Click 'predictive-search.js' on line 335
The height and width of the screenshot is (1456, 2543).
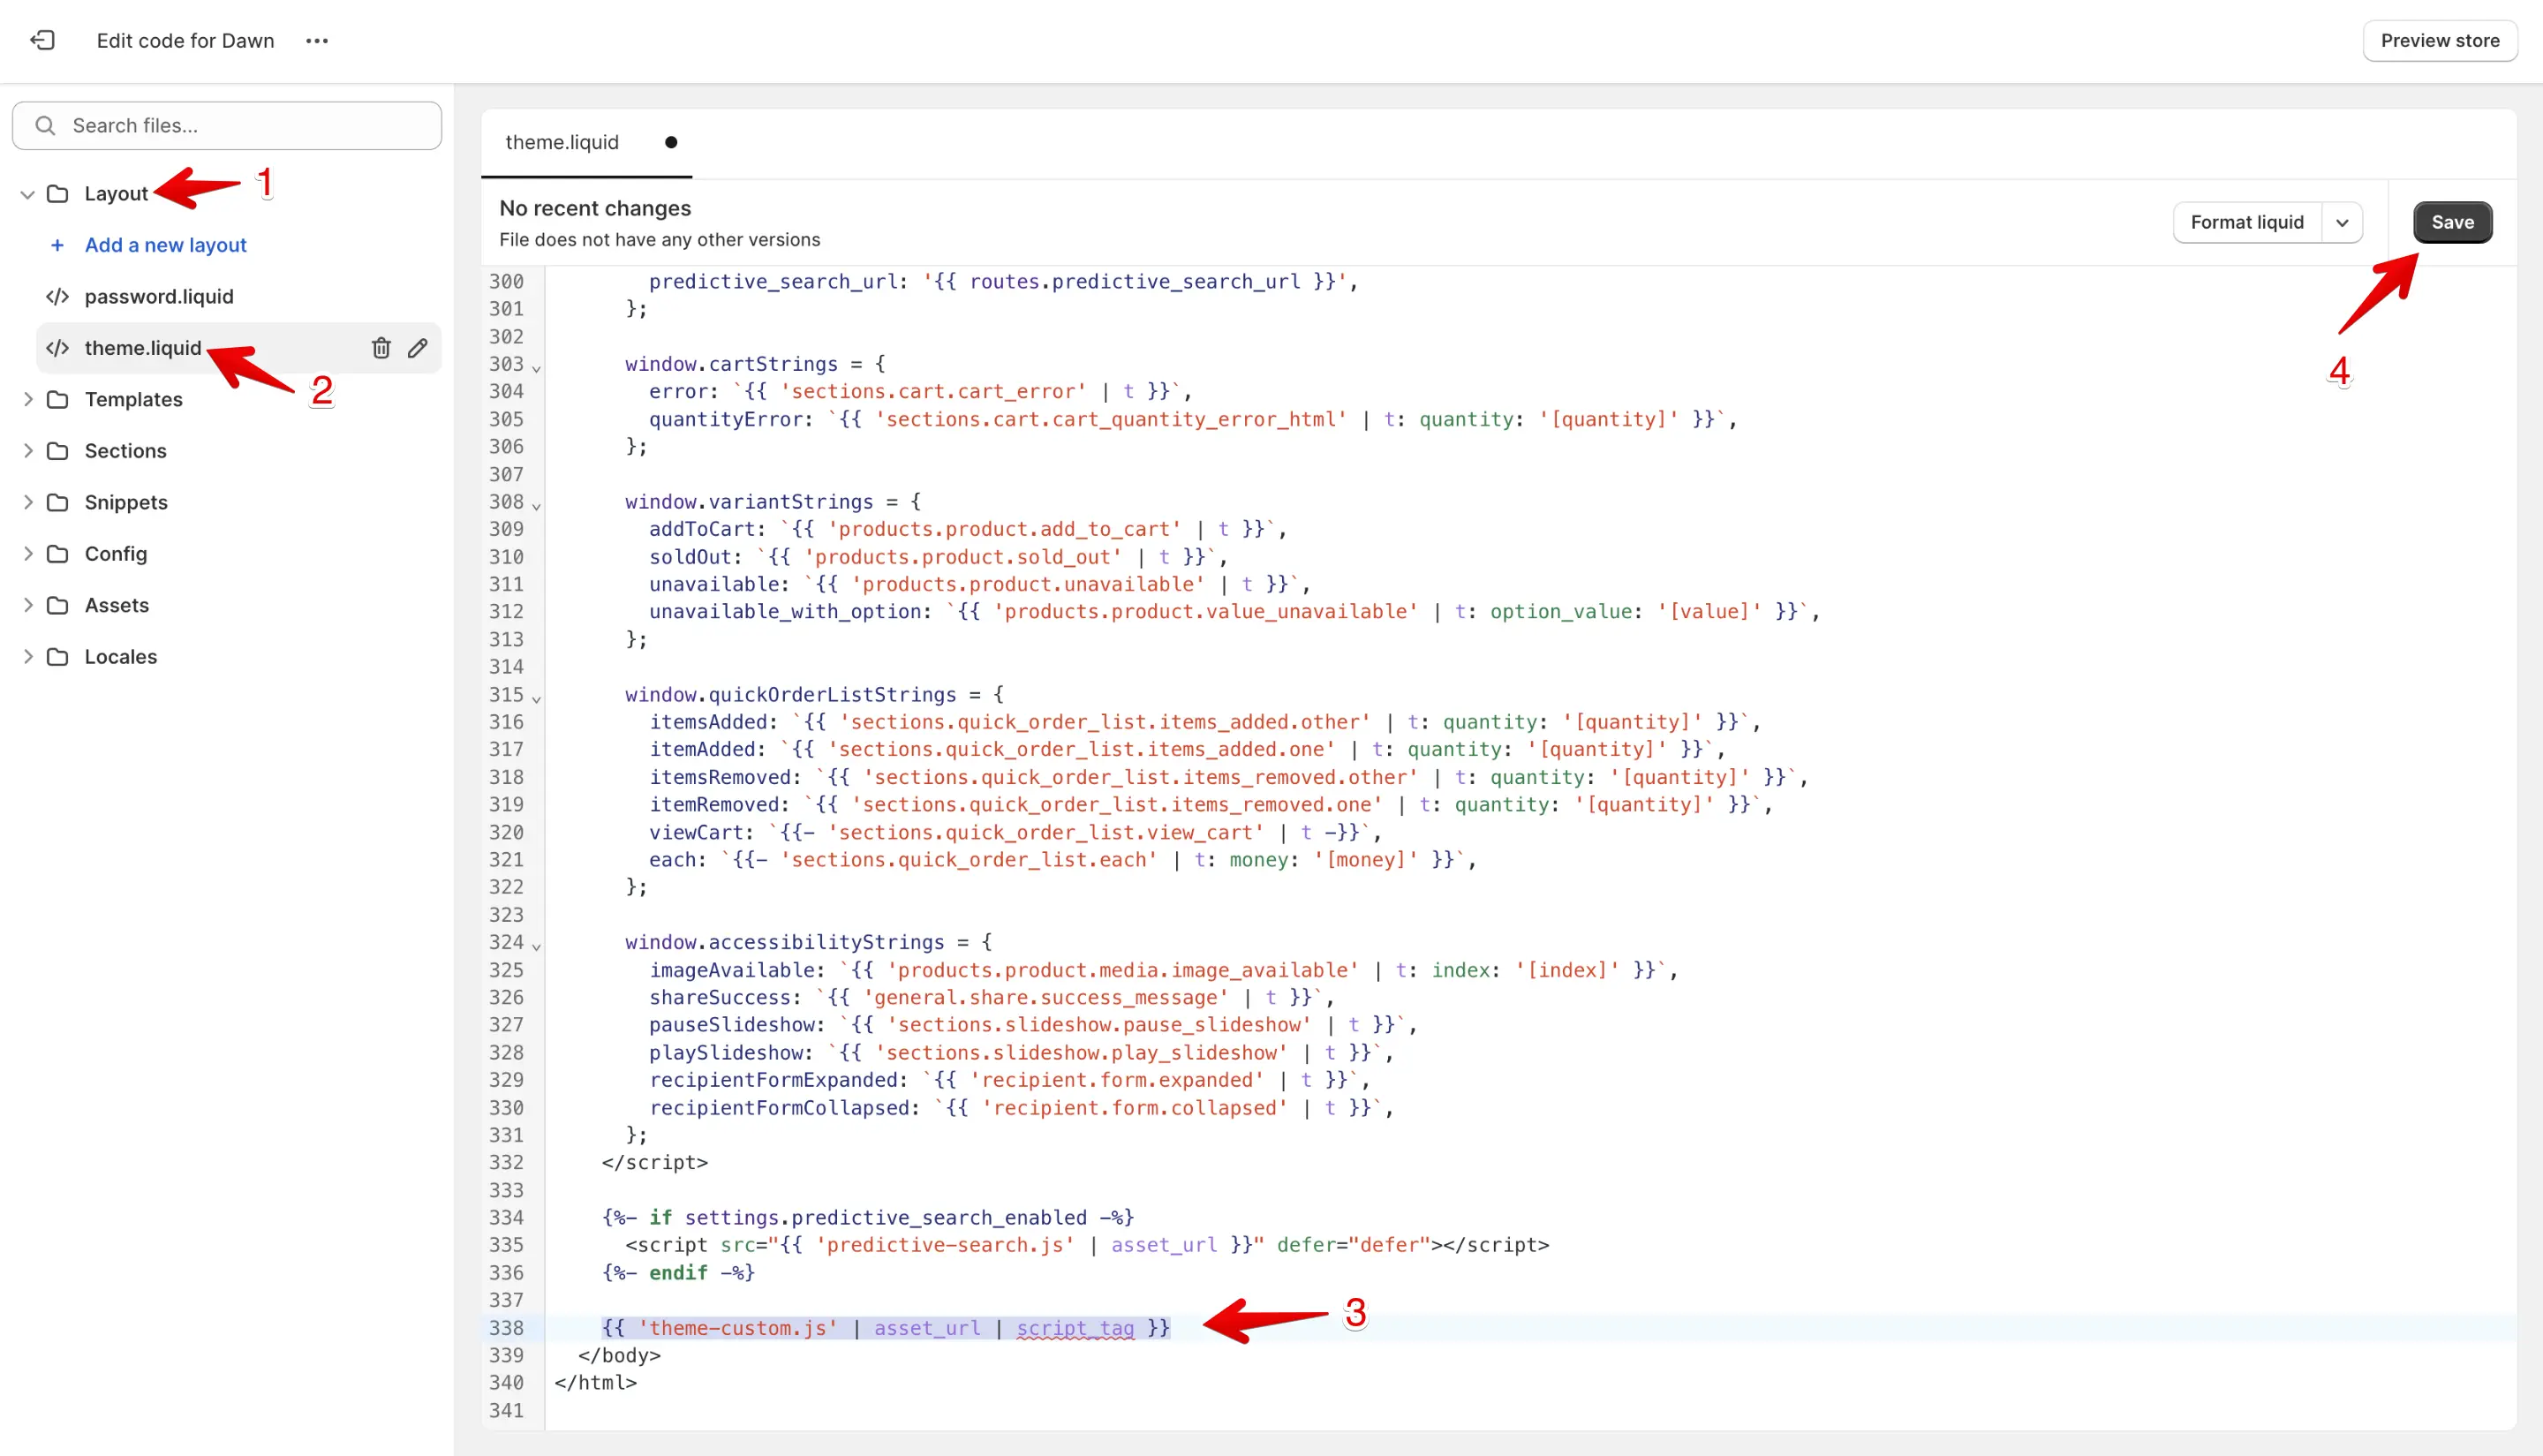[x=945, y=1245]
